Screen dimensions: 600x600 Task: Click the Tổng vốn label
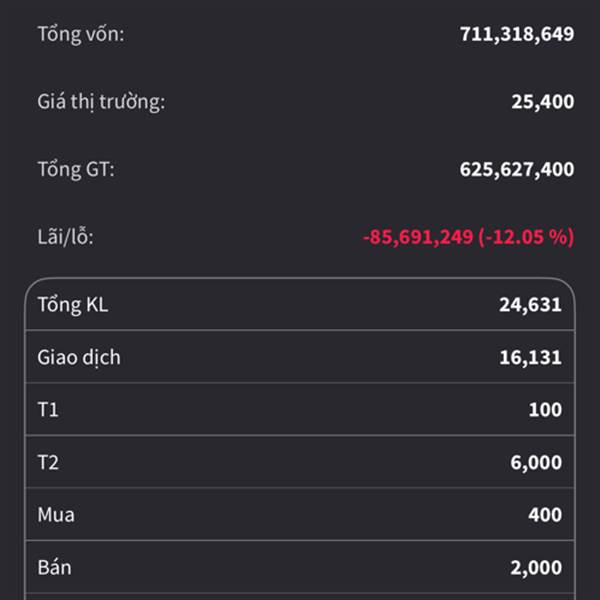point(81,34)
